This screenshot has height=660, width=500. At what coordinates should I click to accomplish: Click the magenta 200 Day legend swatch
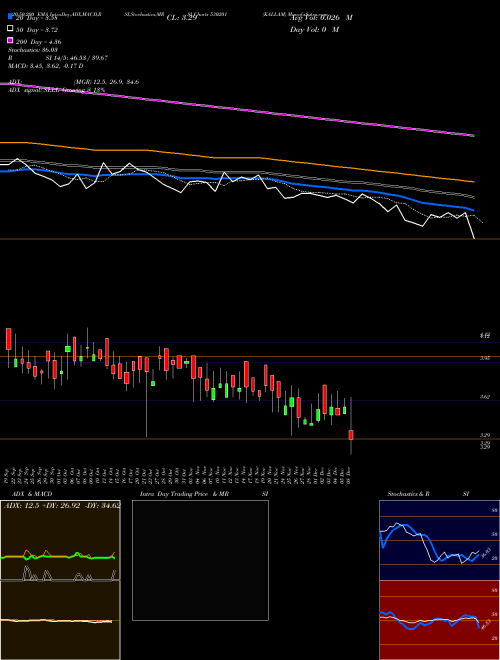pos(11,41)
